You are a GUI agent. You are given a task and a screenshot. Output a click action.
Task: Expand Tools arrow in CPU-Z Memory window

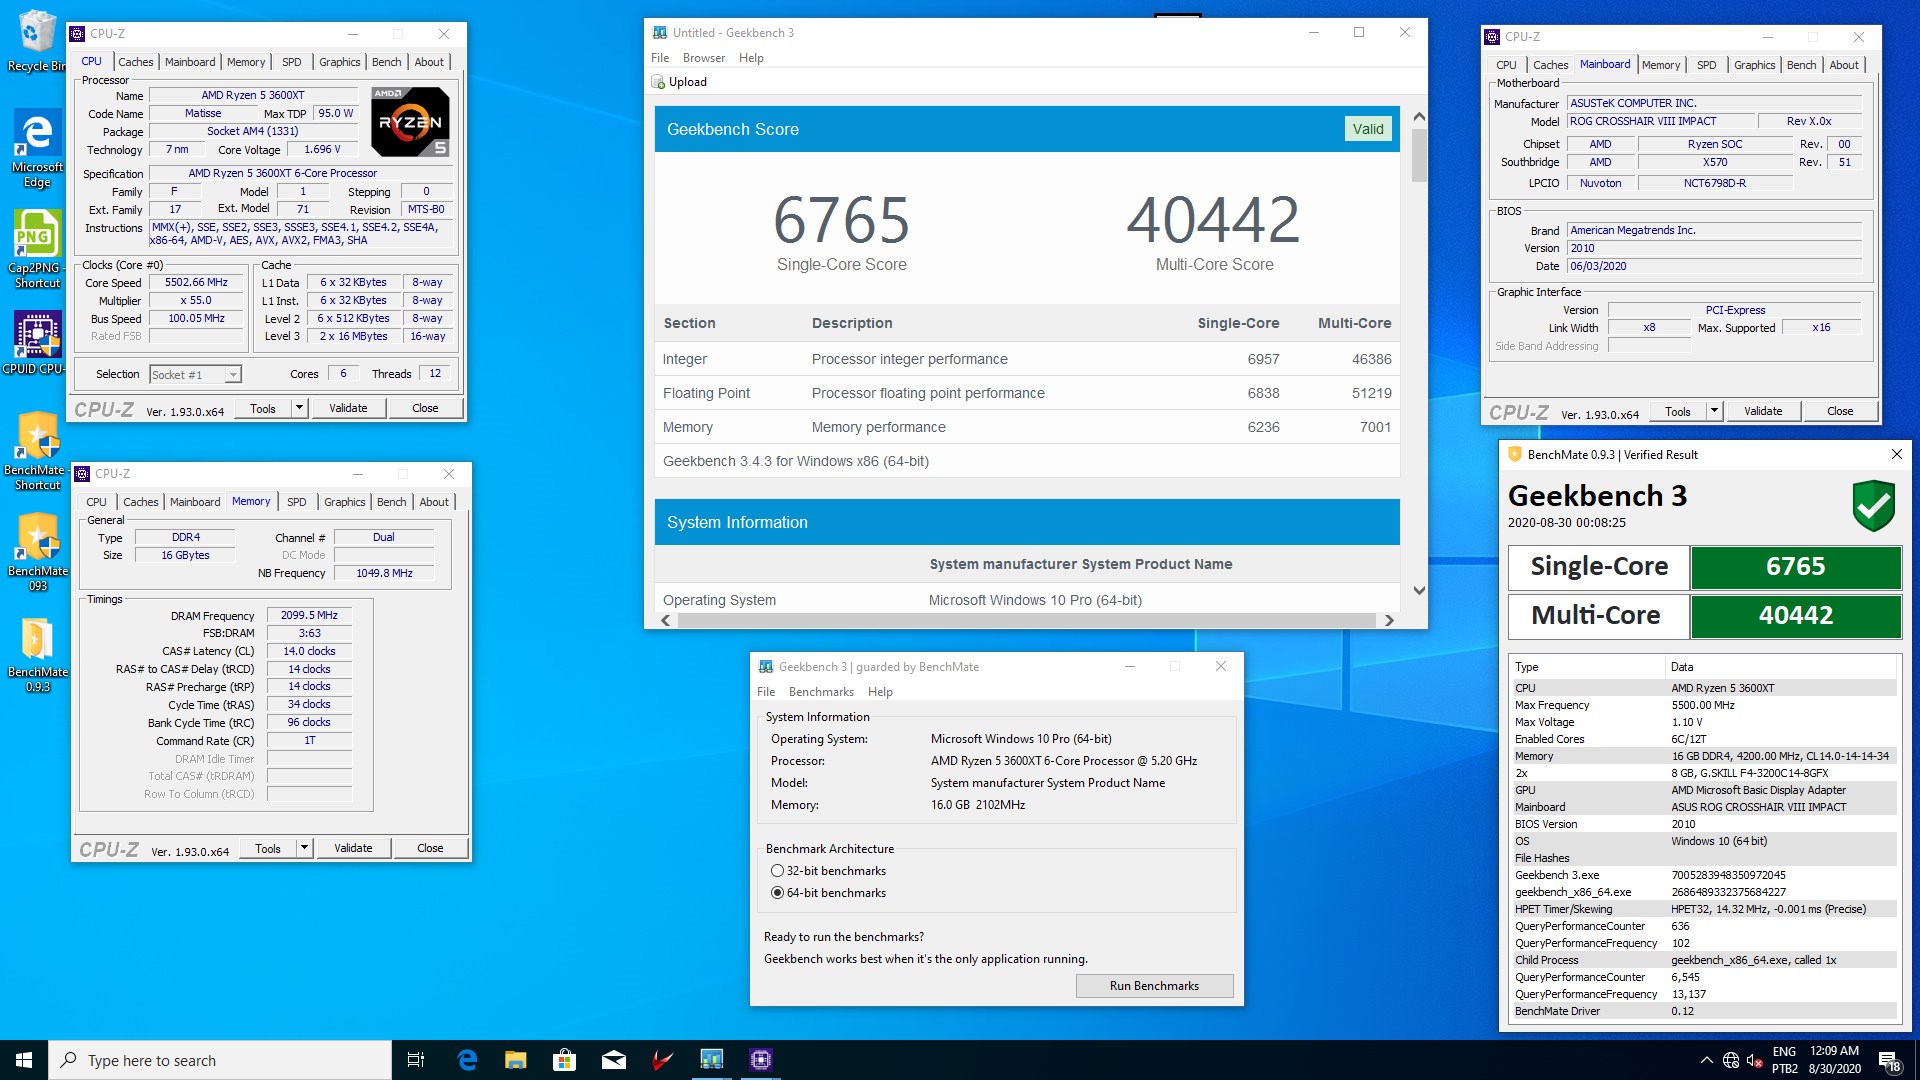click(304, 848)
